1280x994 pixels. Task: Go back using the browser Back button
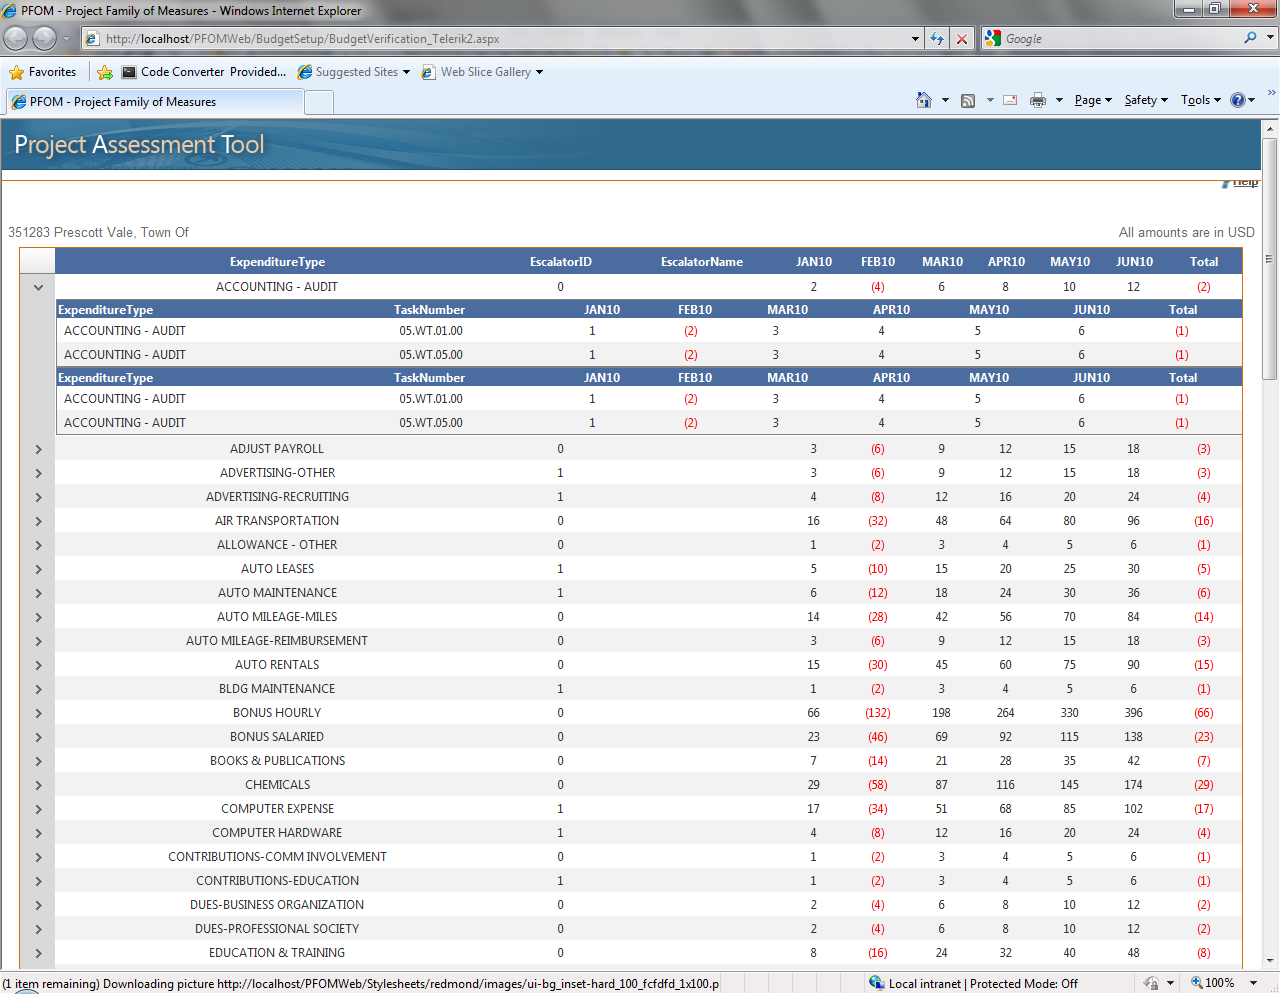pos(16,39)
